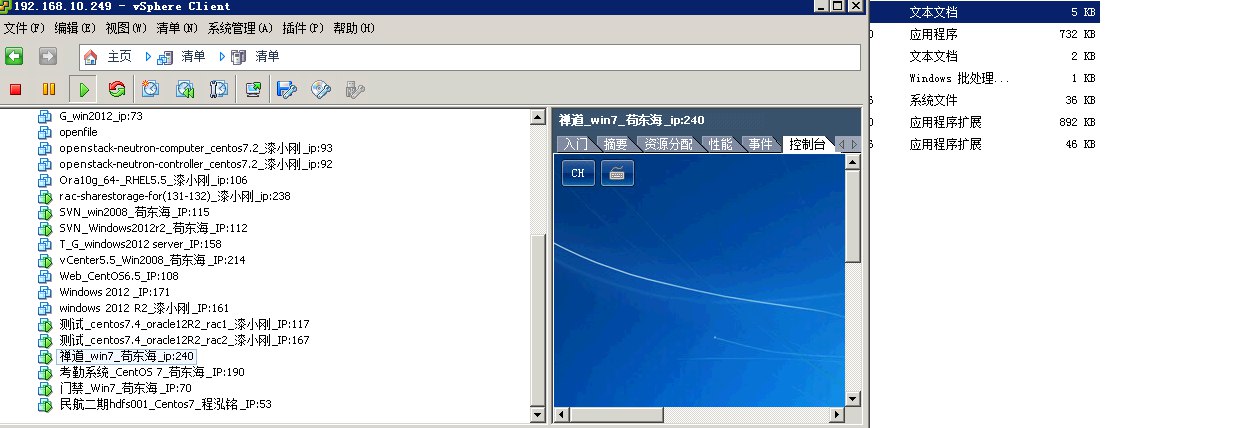Viewport: 1256px width, 428px height.
Task: Click the red Power Off toolbar icon
Action: point(15,90)
